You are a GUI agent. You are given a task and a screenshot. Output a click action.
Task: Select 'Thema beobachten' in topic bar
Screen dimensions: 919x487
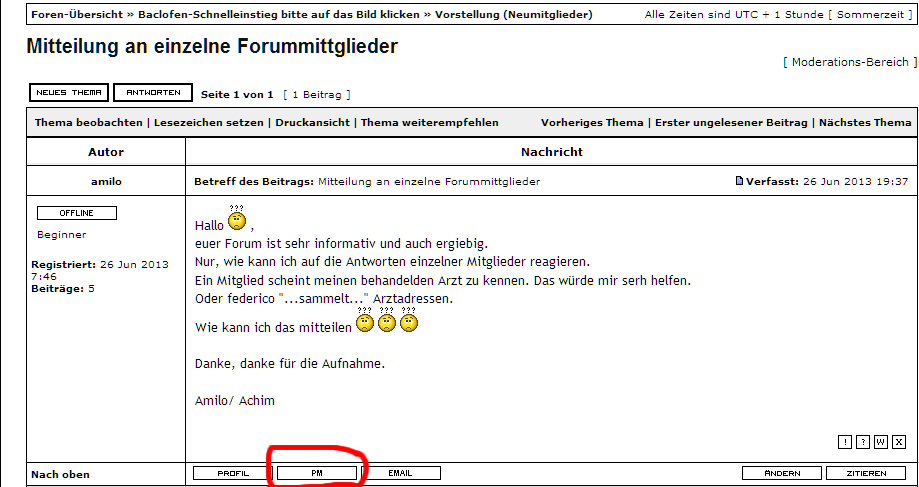pos(88,123)
